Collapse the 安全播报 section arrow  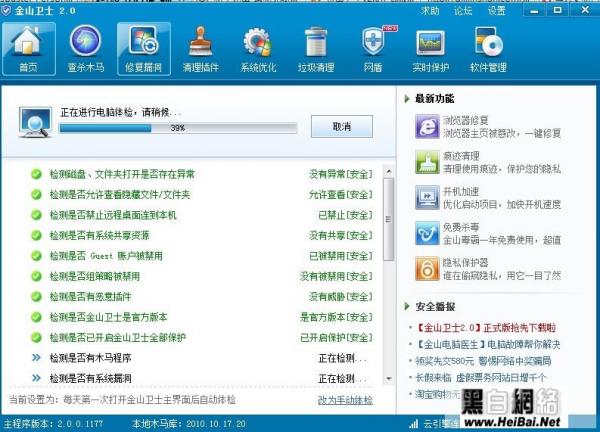click(x=408, y=307)
